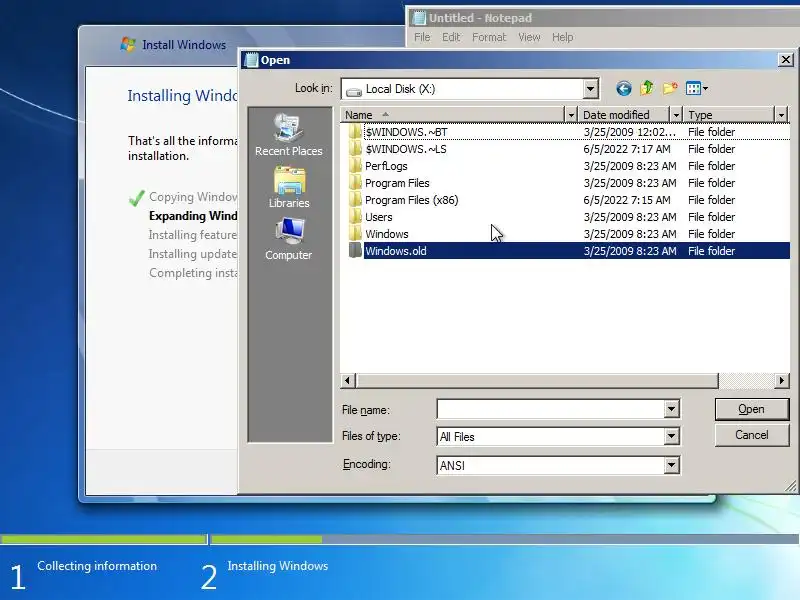Go up one folder level icon
The height and width of the screenshot is (600, 800).
click(646, 88)
